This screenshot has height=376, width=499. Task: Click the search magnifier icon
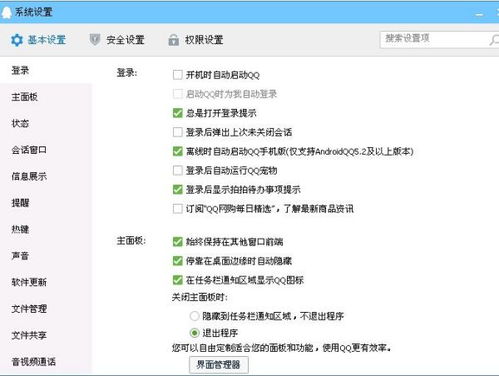tap(494, 40)
